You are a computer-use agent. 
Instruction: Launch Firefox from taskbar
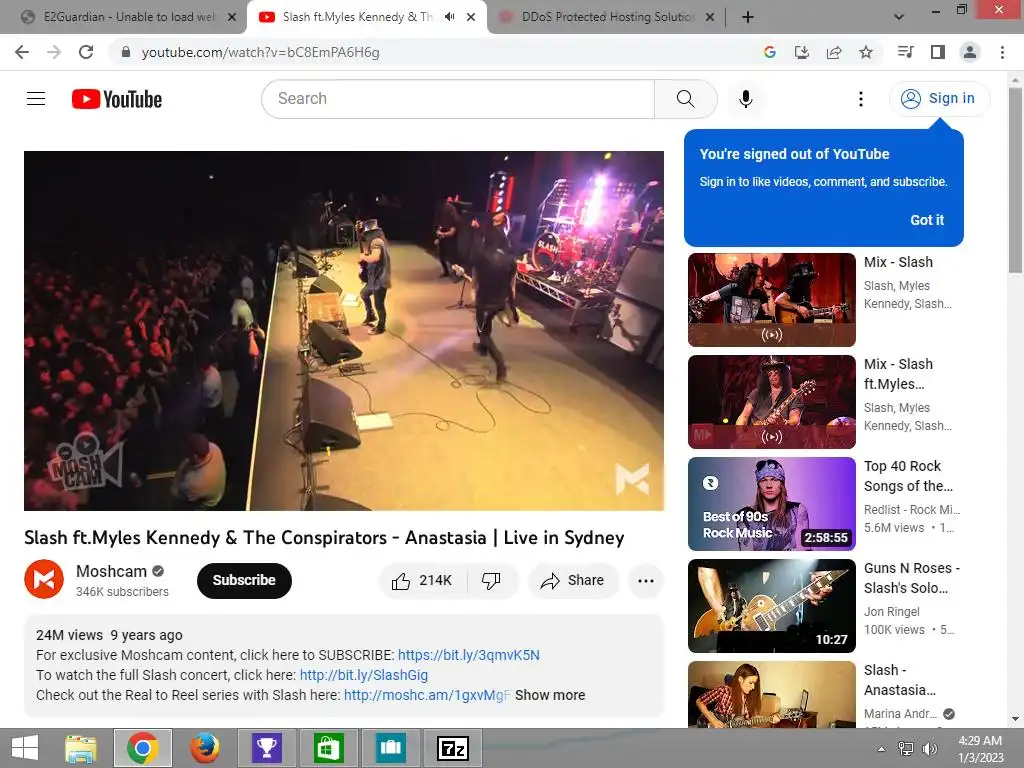[204, 748]
